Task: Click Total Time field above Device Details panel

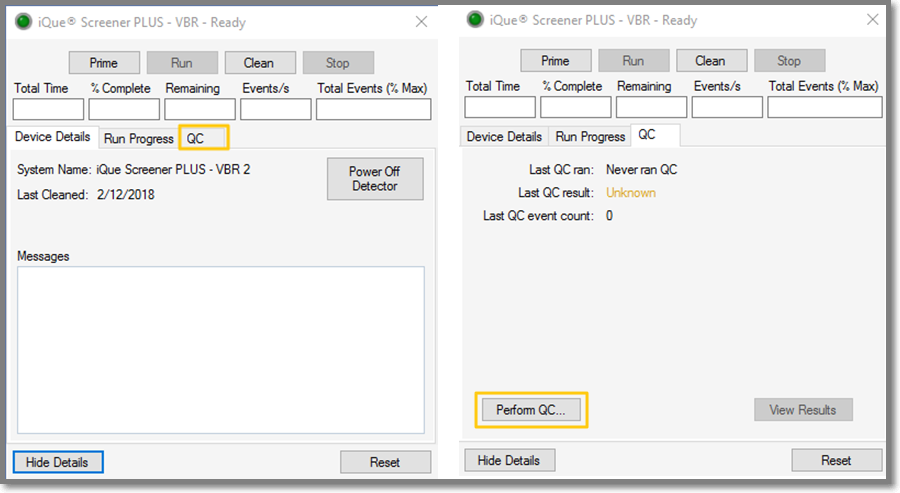Action: pos(48,109)
